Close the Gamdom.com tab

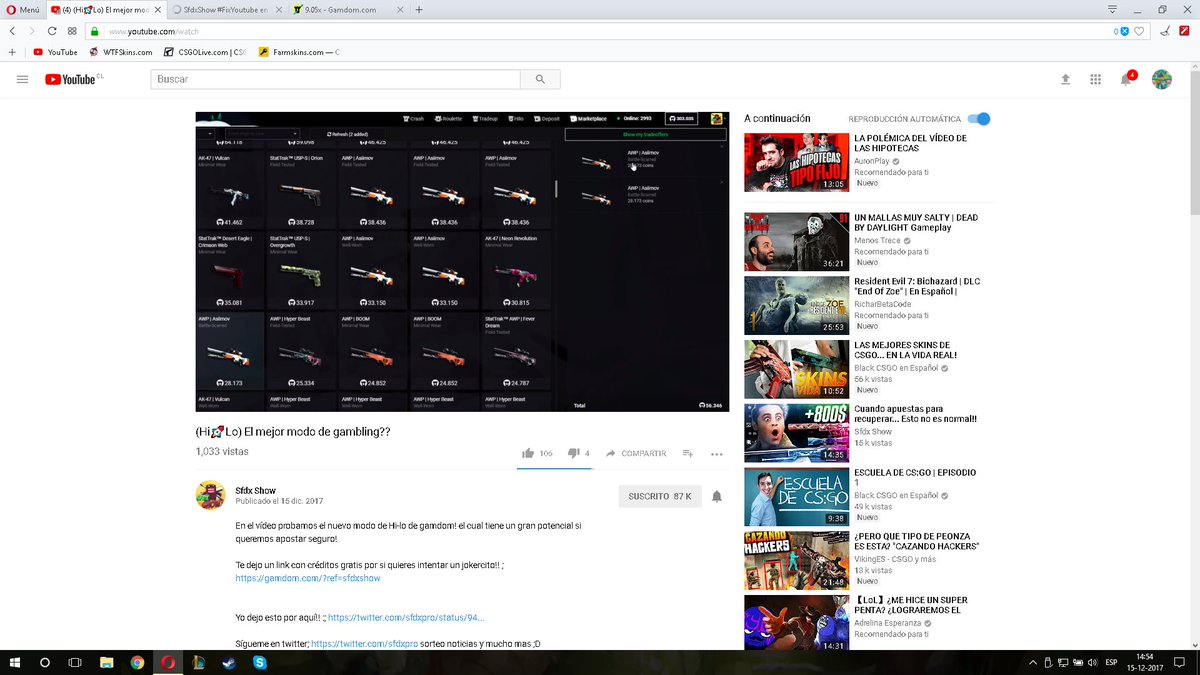[399, 9]
